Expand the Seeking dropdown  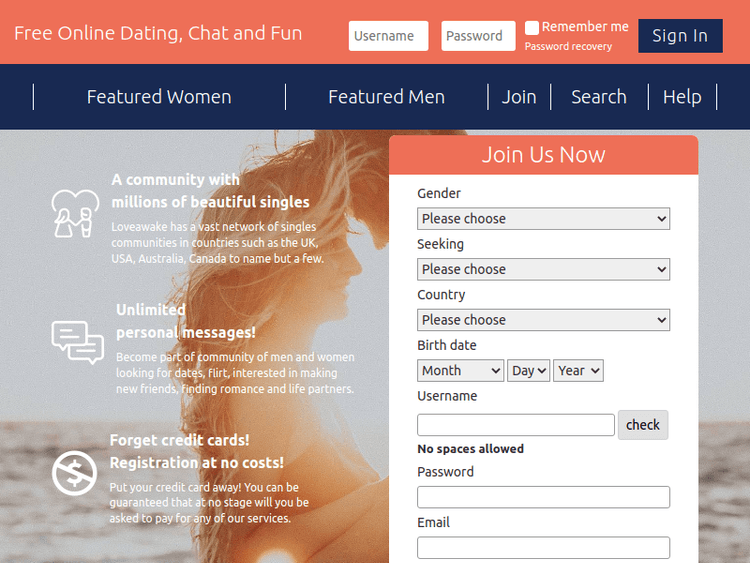coord(543,269)
